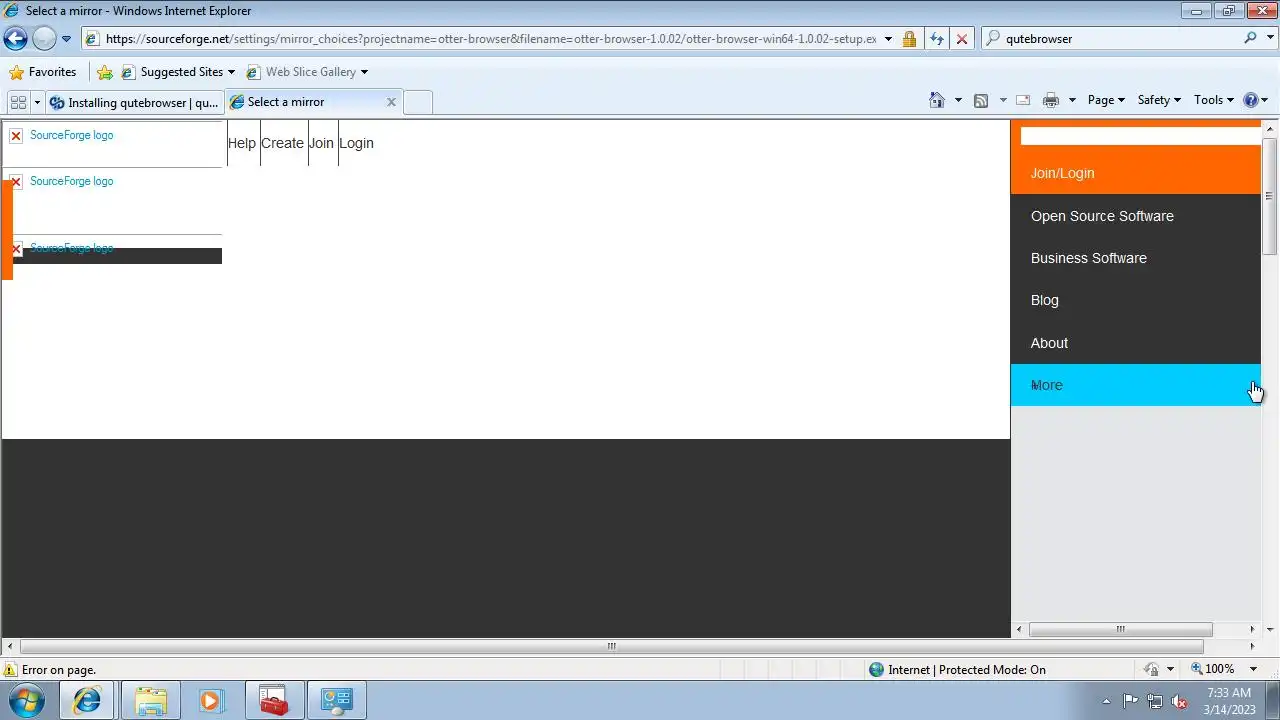Click the second SourceForge logo link
This screenshot has height=720, width=1280.
(71, 181)
